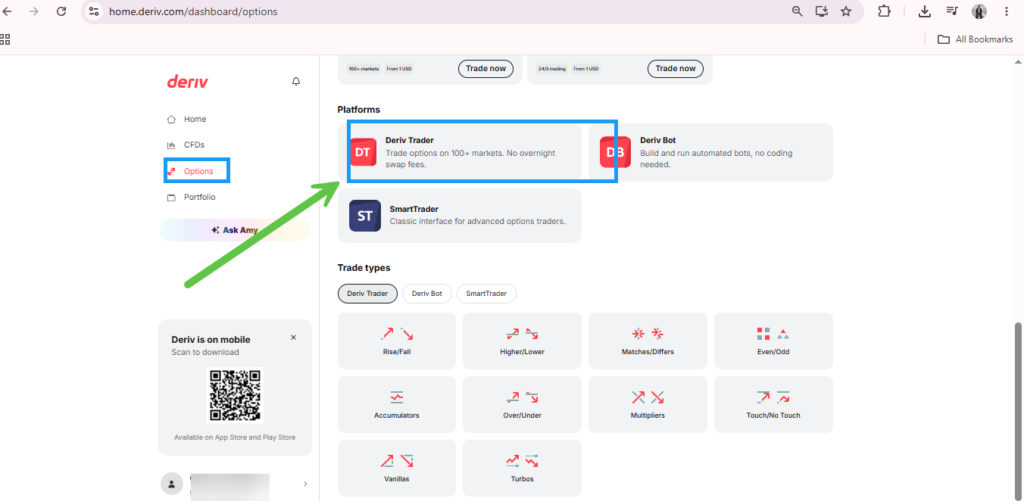Open the Ask Amy assistant
The image size is (1024, 501).
[235, 230]
